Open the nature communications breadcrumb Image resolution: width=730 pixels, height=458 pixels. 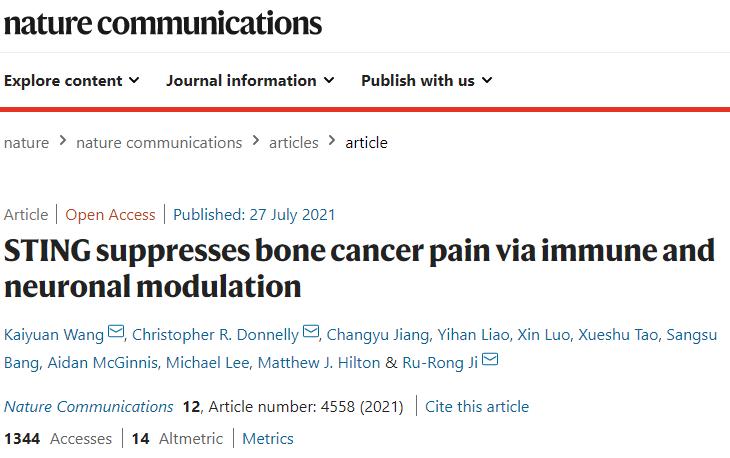(x=159, y=142)
